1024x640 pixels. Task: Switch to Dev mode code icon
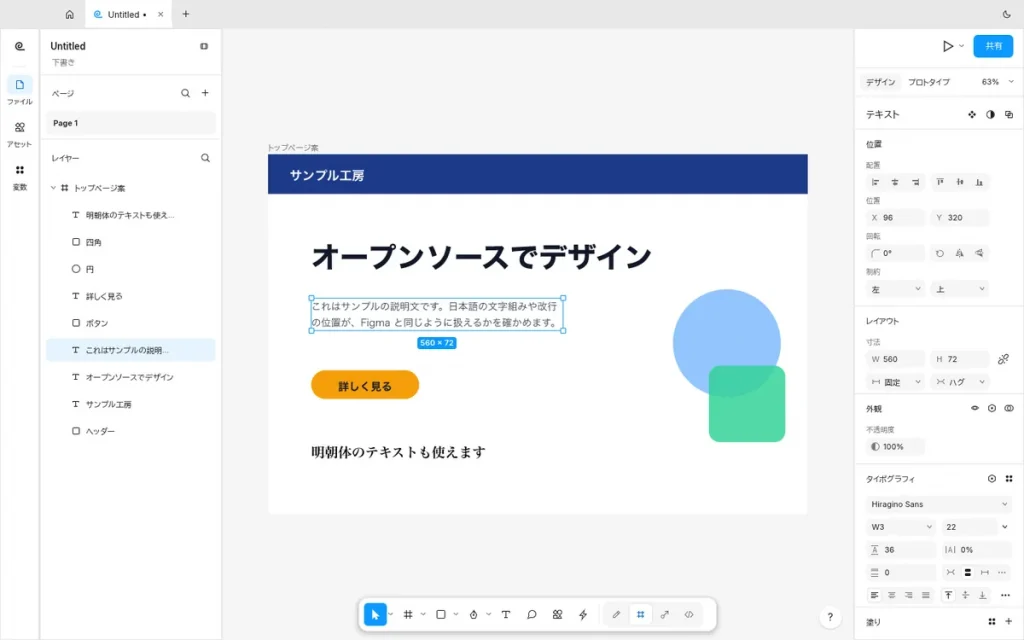point(689,615)
